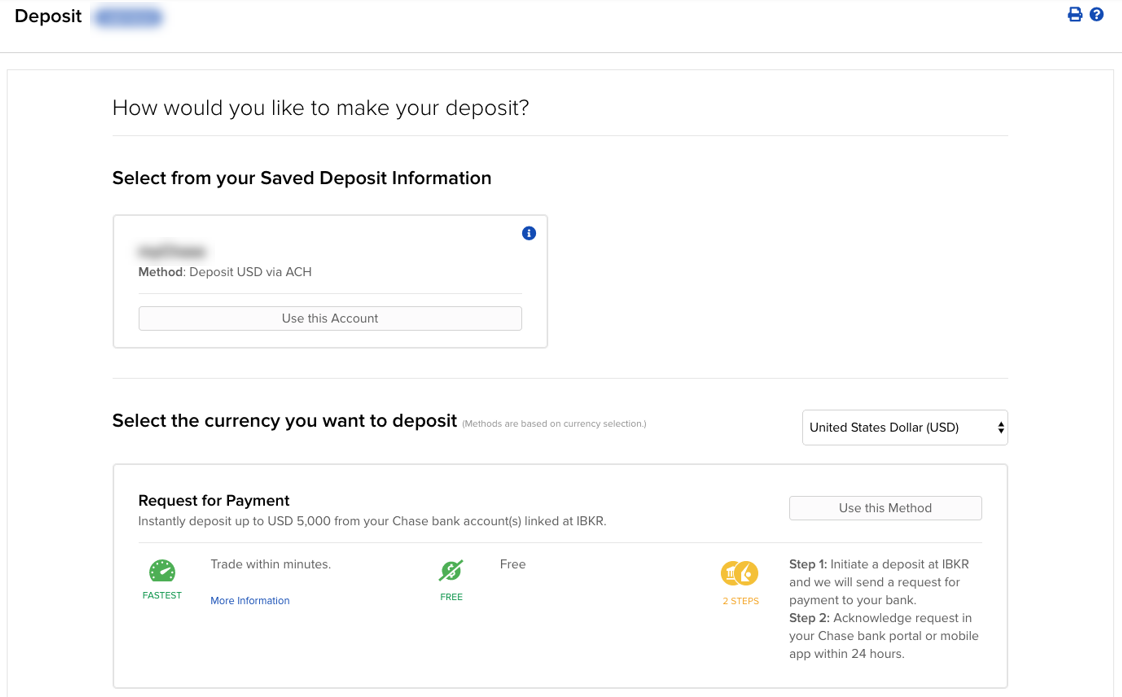Click the 2 STEPS label text

[740, 600]
